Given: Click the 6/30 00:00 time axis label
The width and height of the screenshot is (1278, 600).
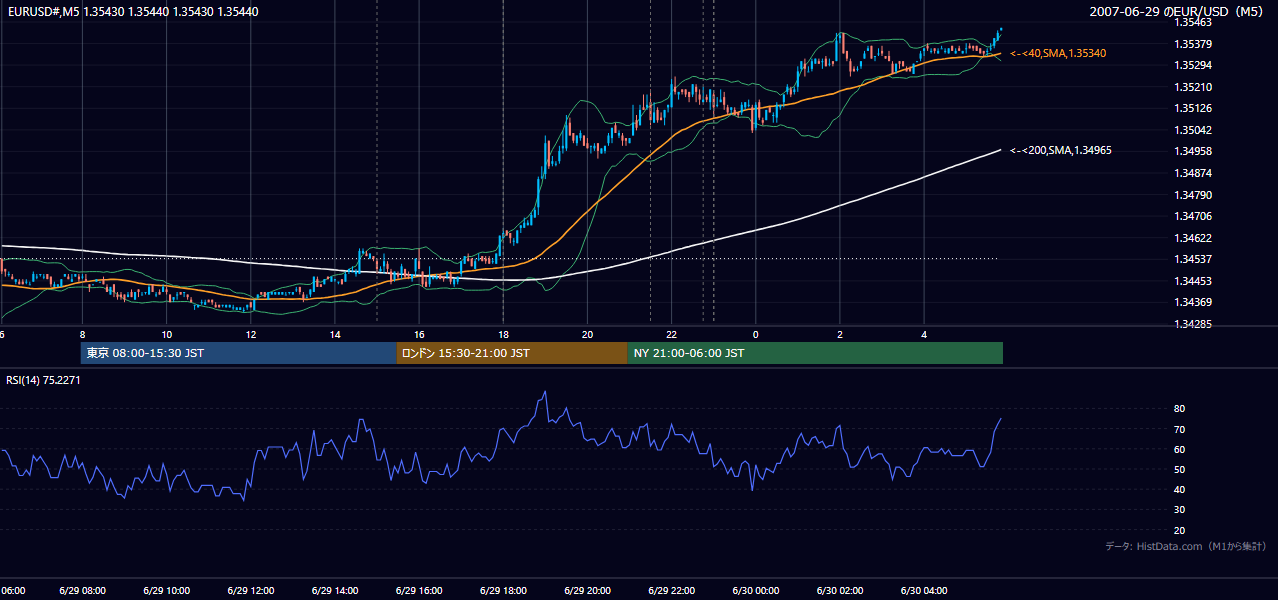Looking at the screenshot, I should [755, 591].
